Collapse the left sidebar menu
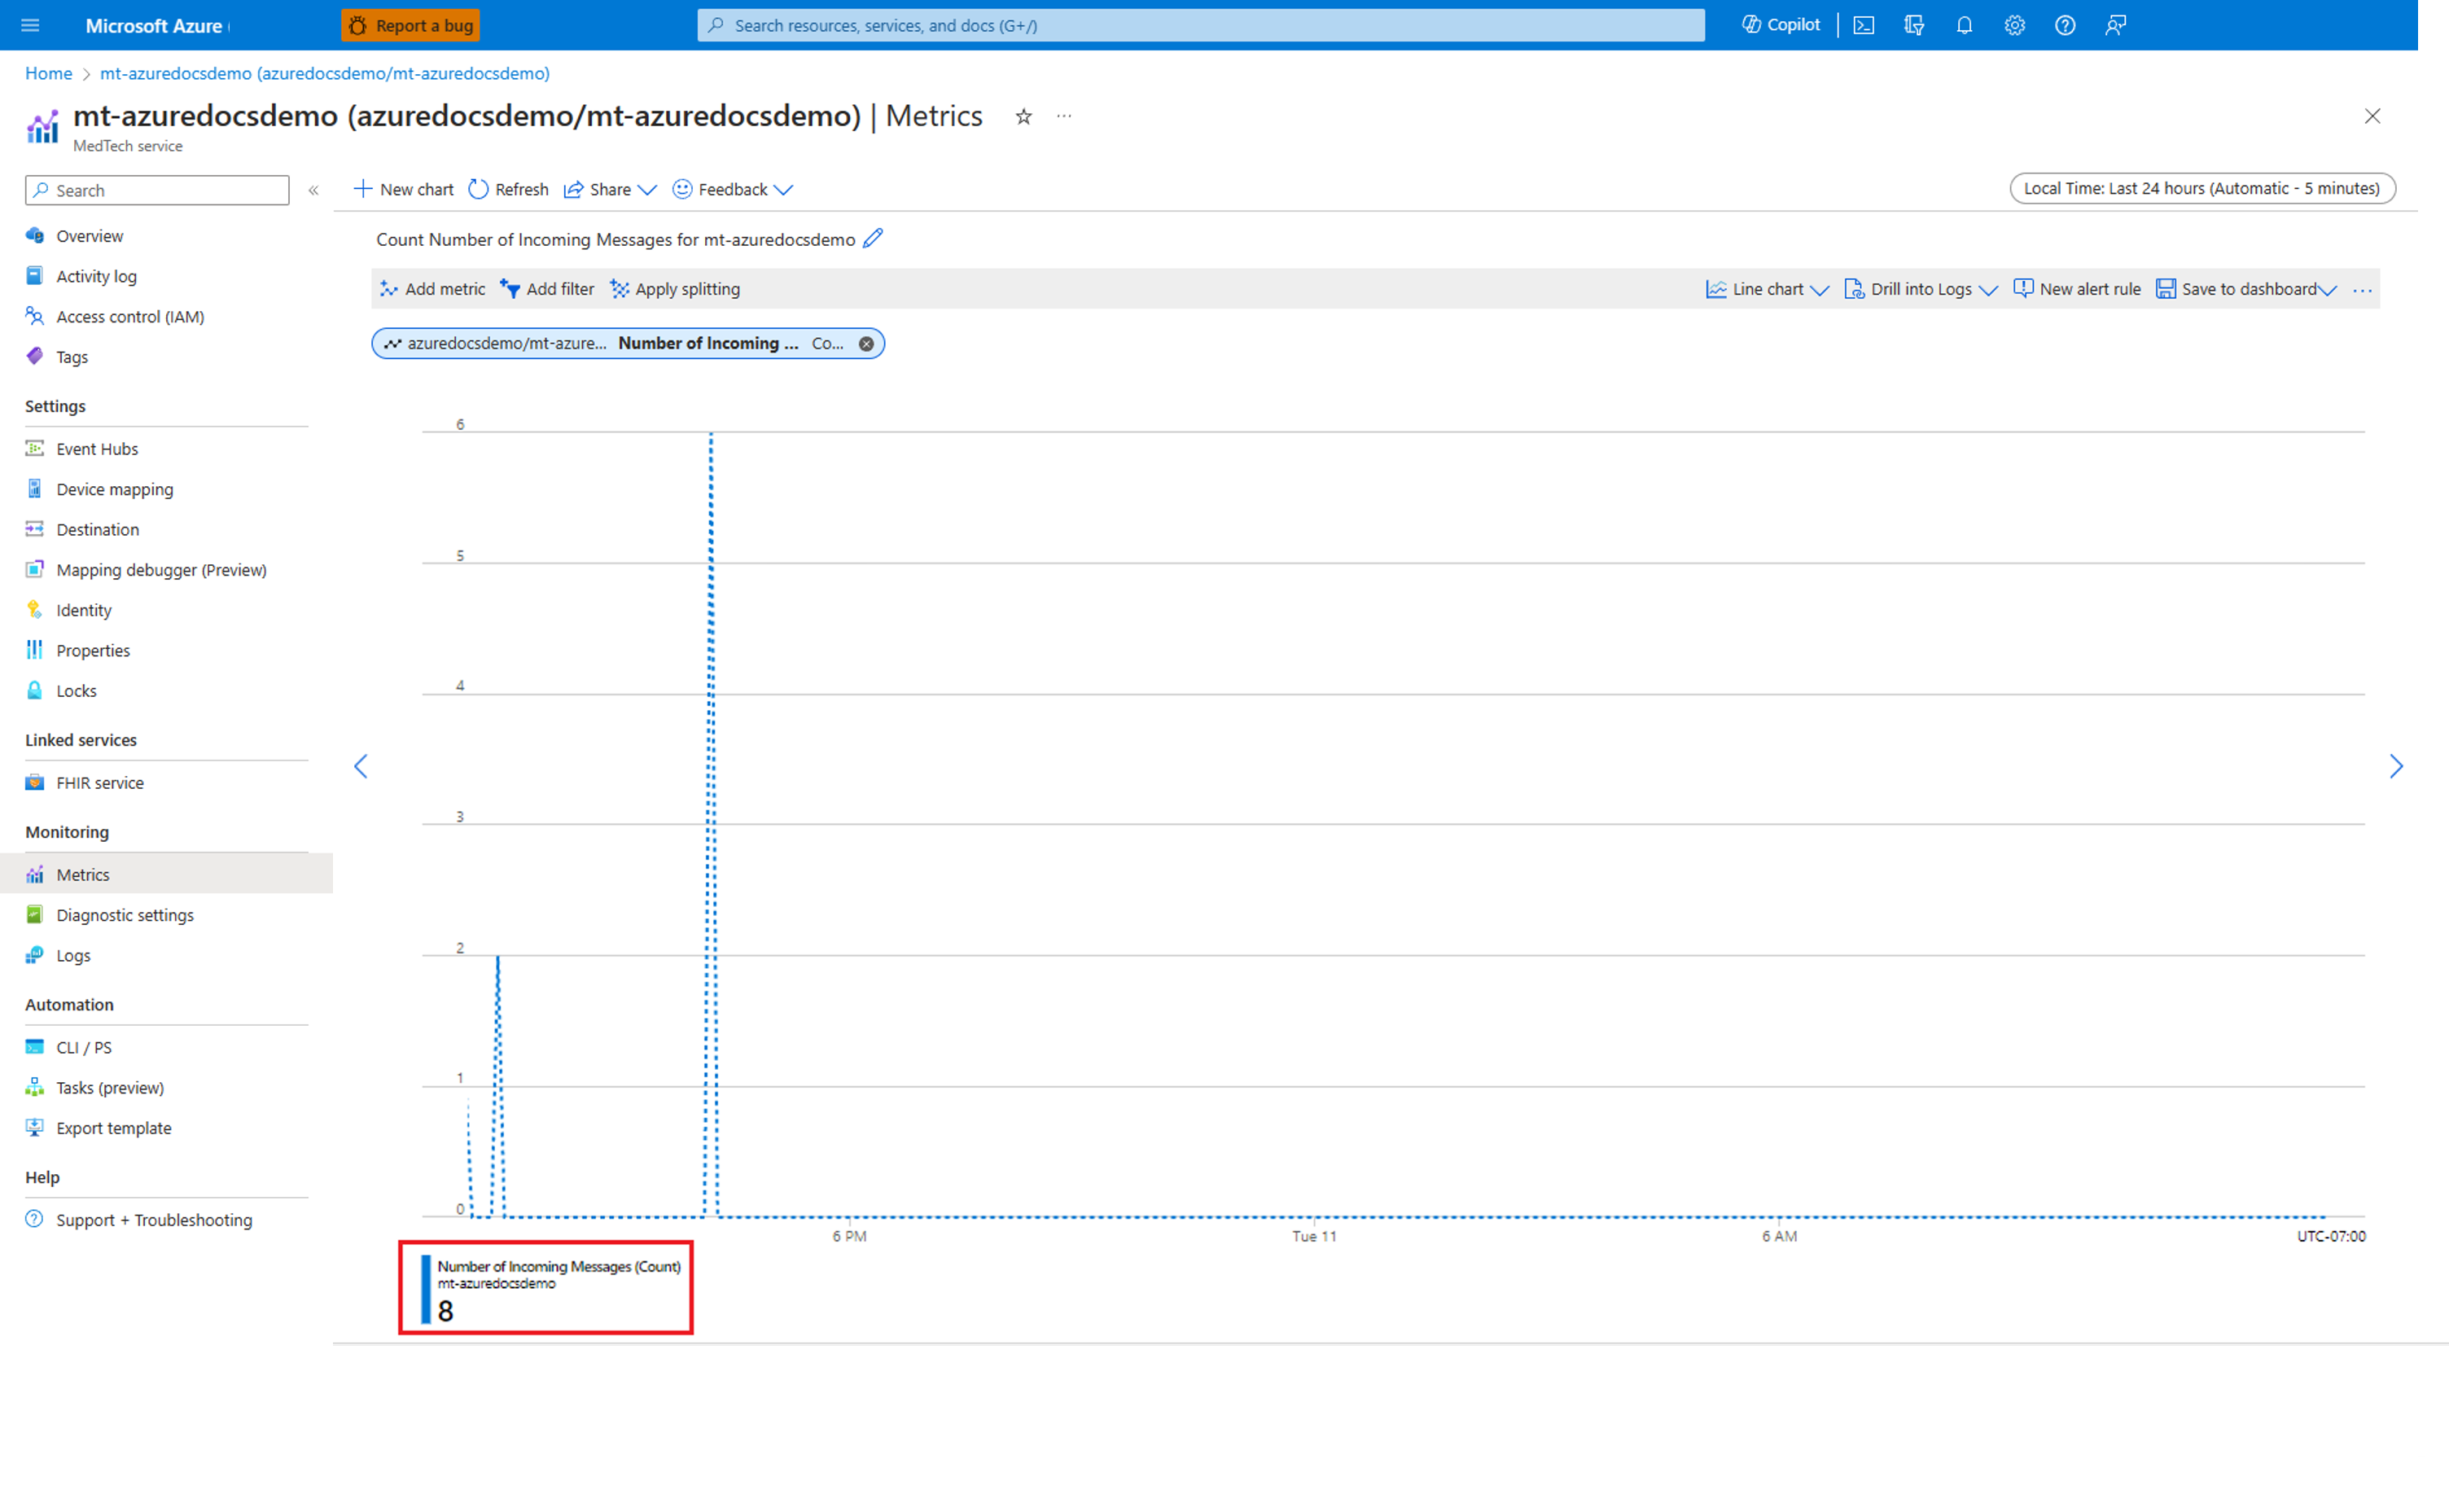 click(313, 190)
